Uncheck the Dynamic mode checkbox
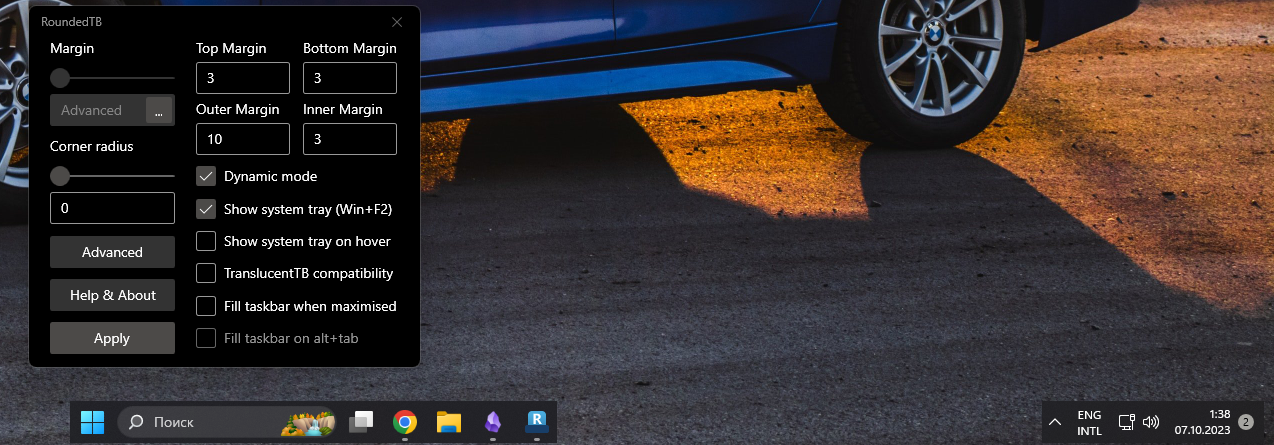The image size is (1274, 445). coord(206,176)
